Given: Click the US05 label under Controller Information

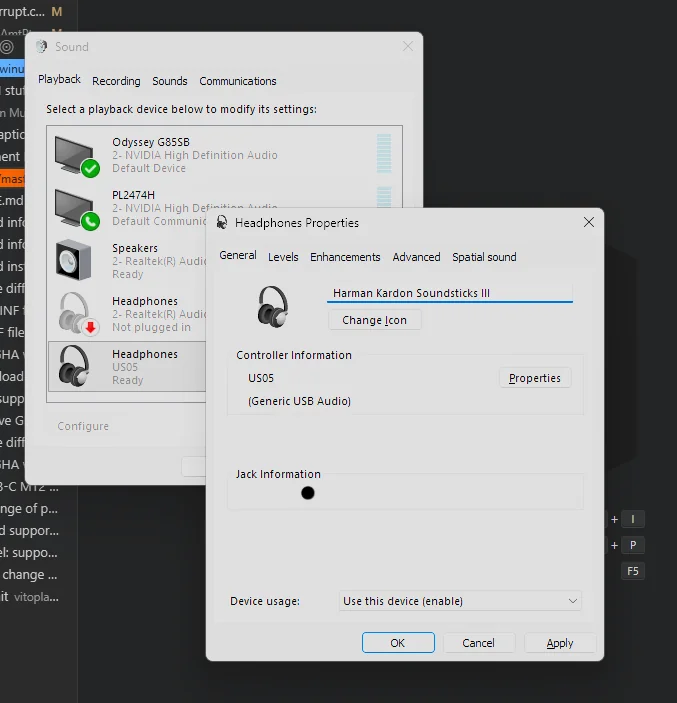Looking at the screenshot, I should (260, 378).
